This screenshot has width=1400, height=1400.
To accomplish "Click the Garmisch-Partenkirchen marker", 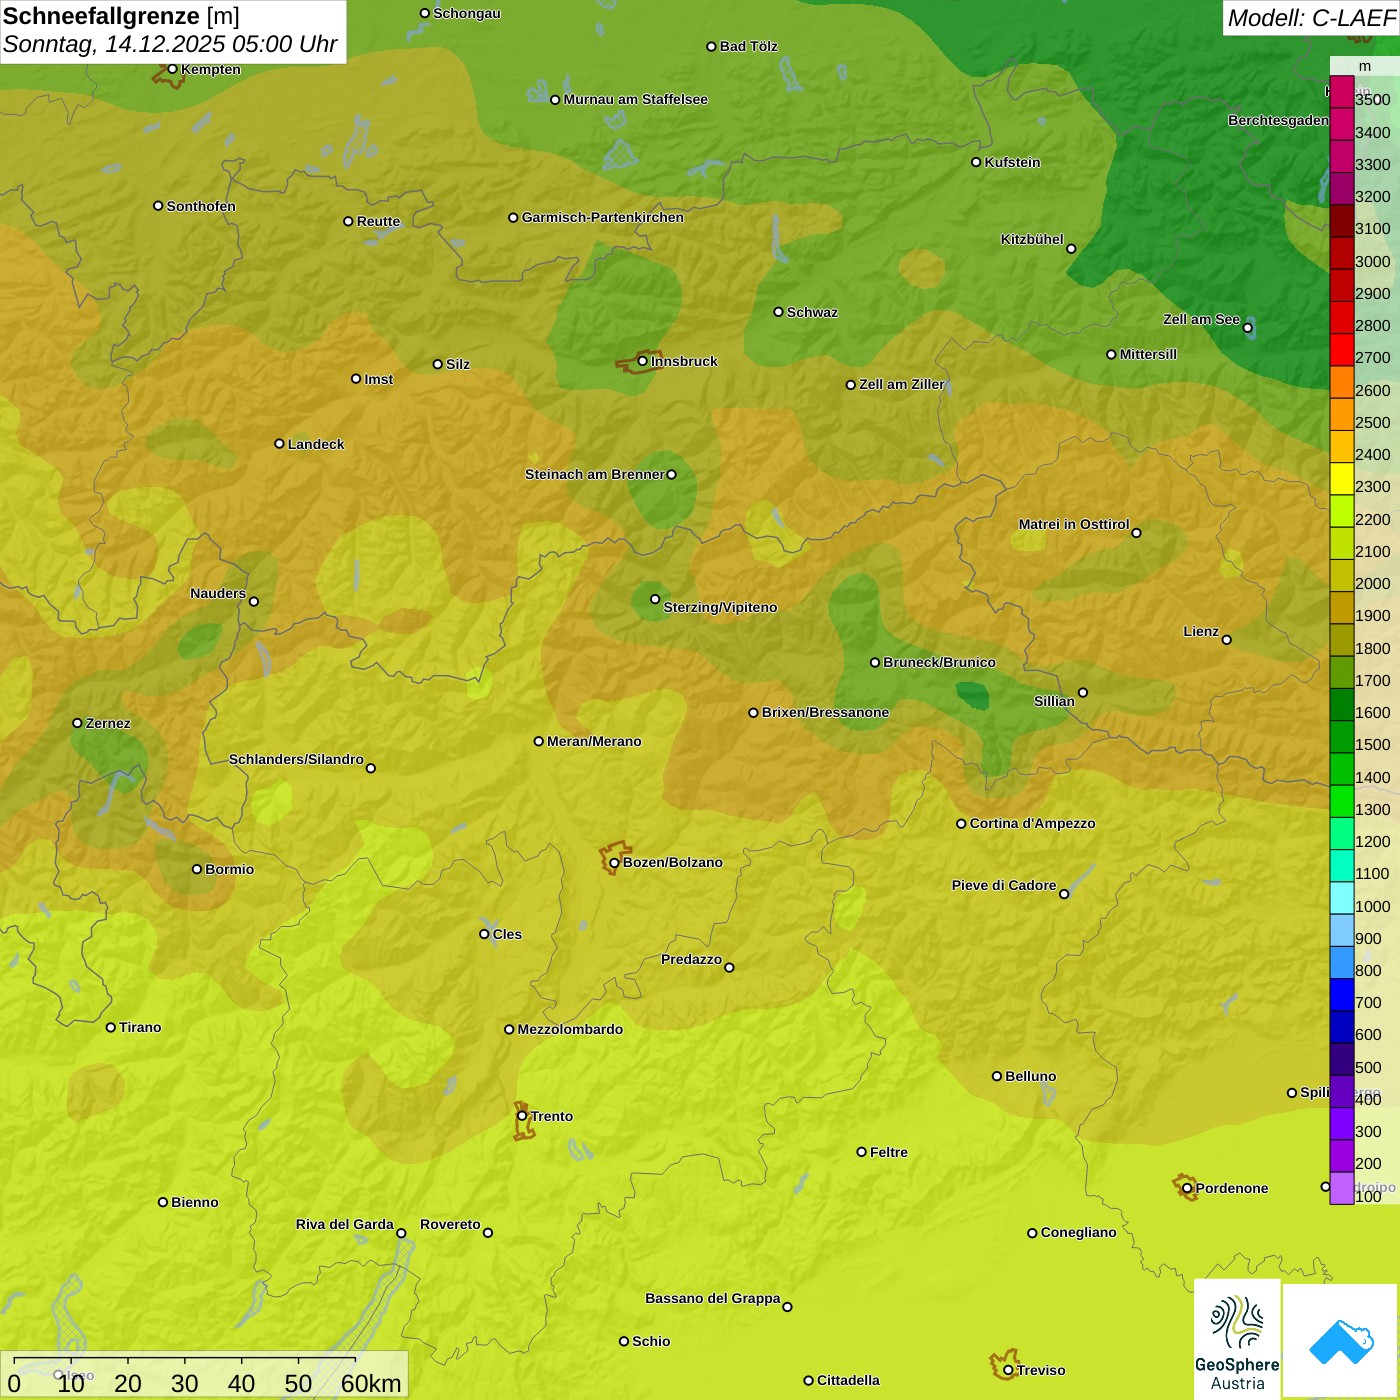I will (x=513, y=217).
